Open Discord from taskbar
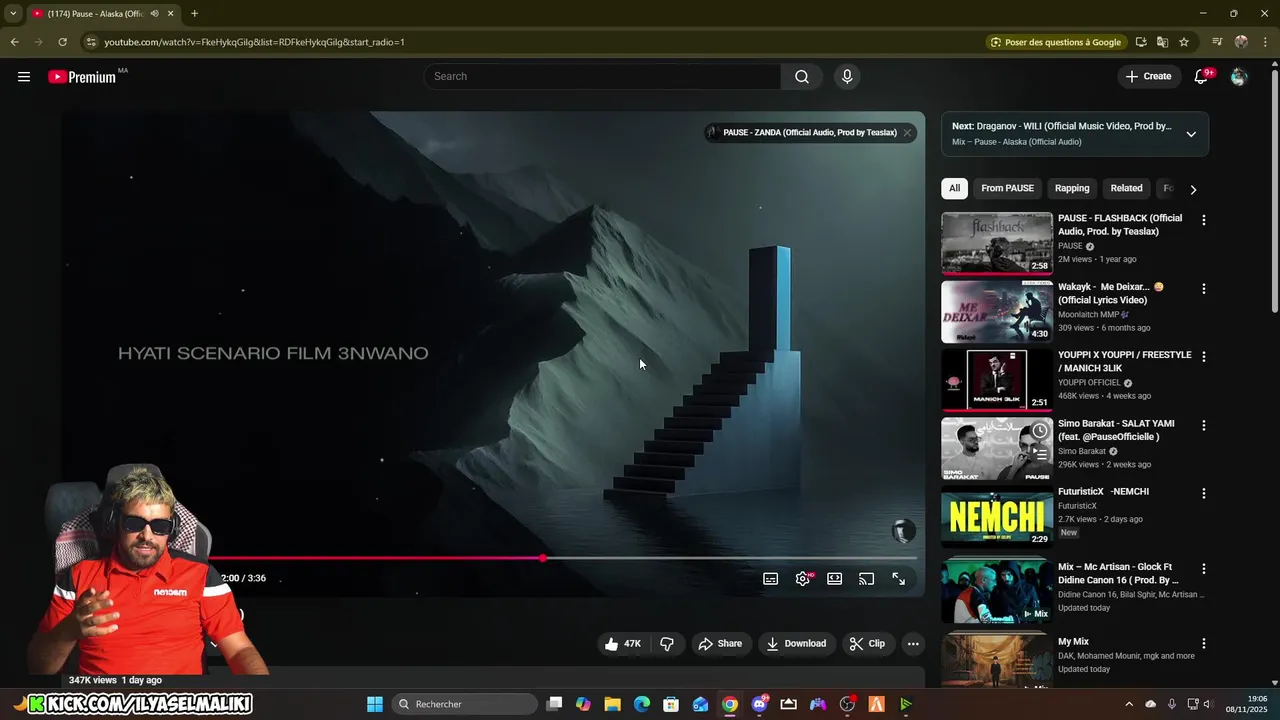 [760, 704]
